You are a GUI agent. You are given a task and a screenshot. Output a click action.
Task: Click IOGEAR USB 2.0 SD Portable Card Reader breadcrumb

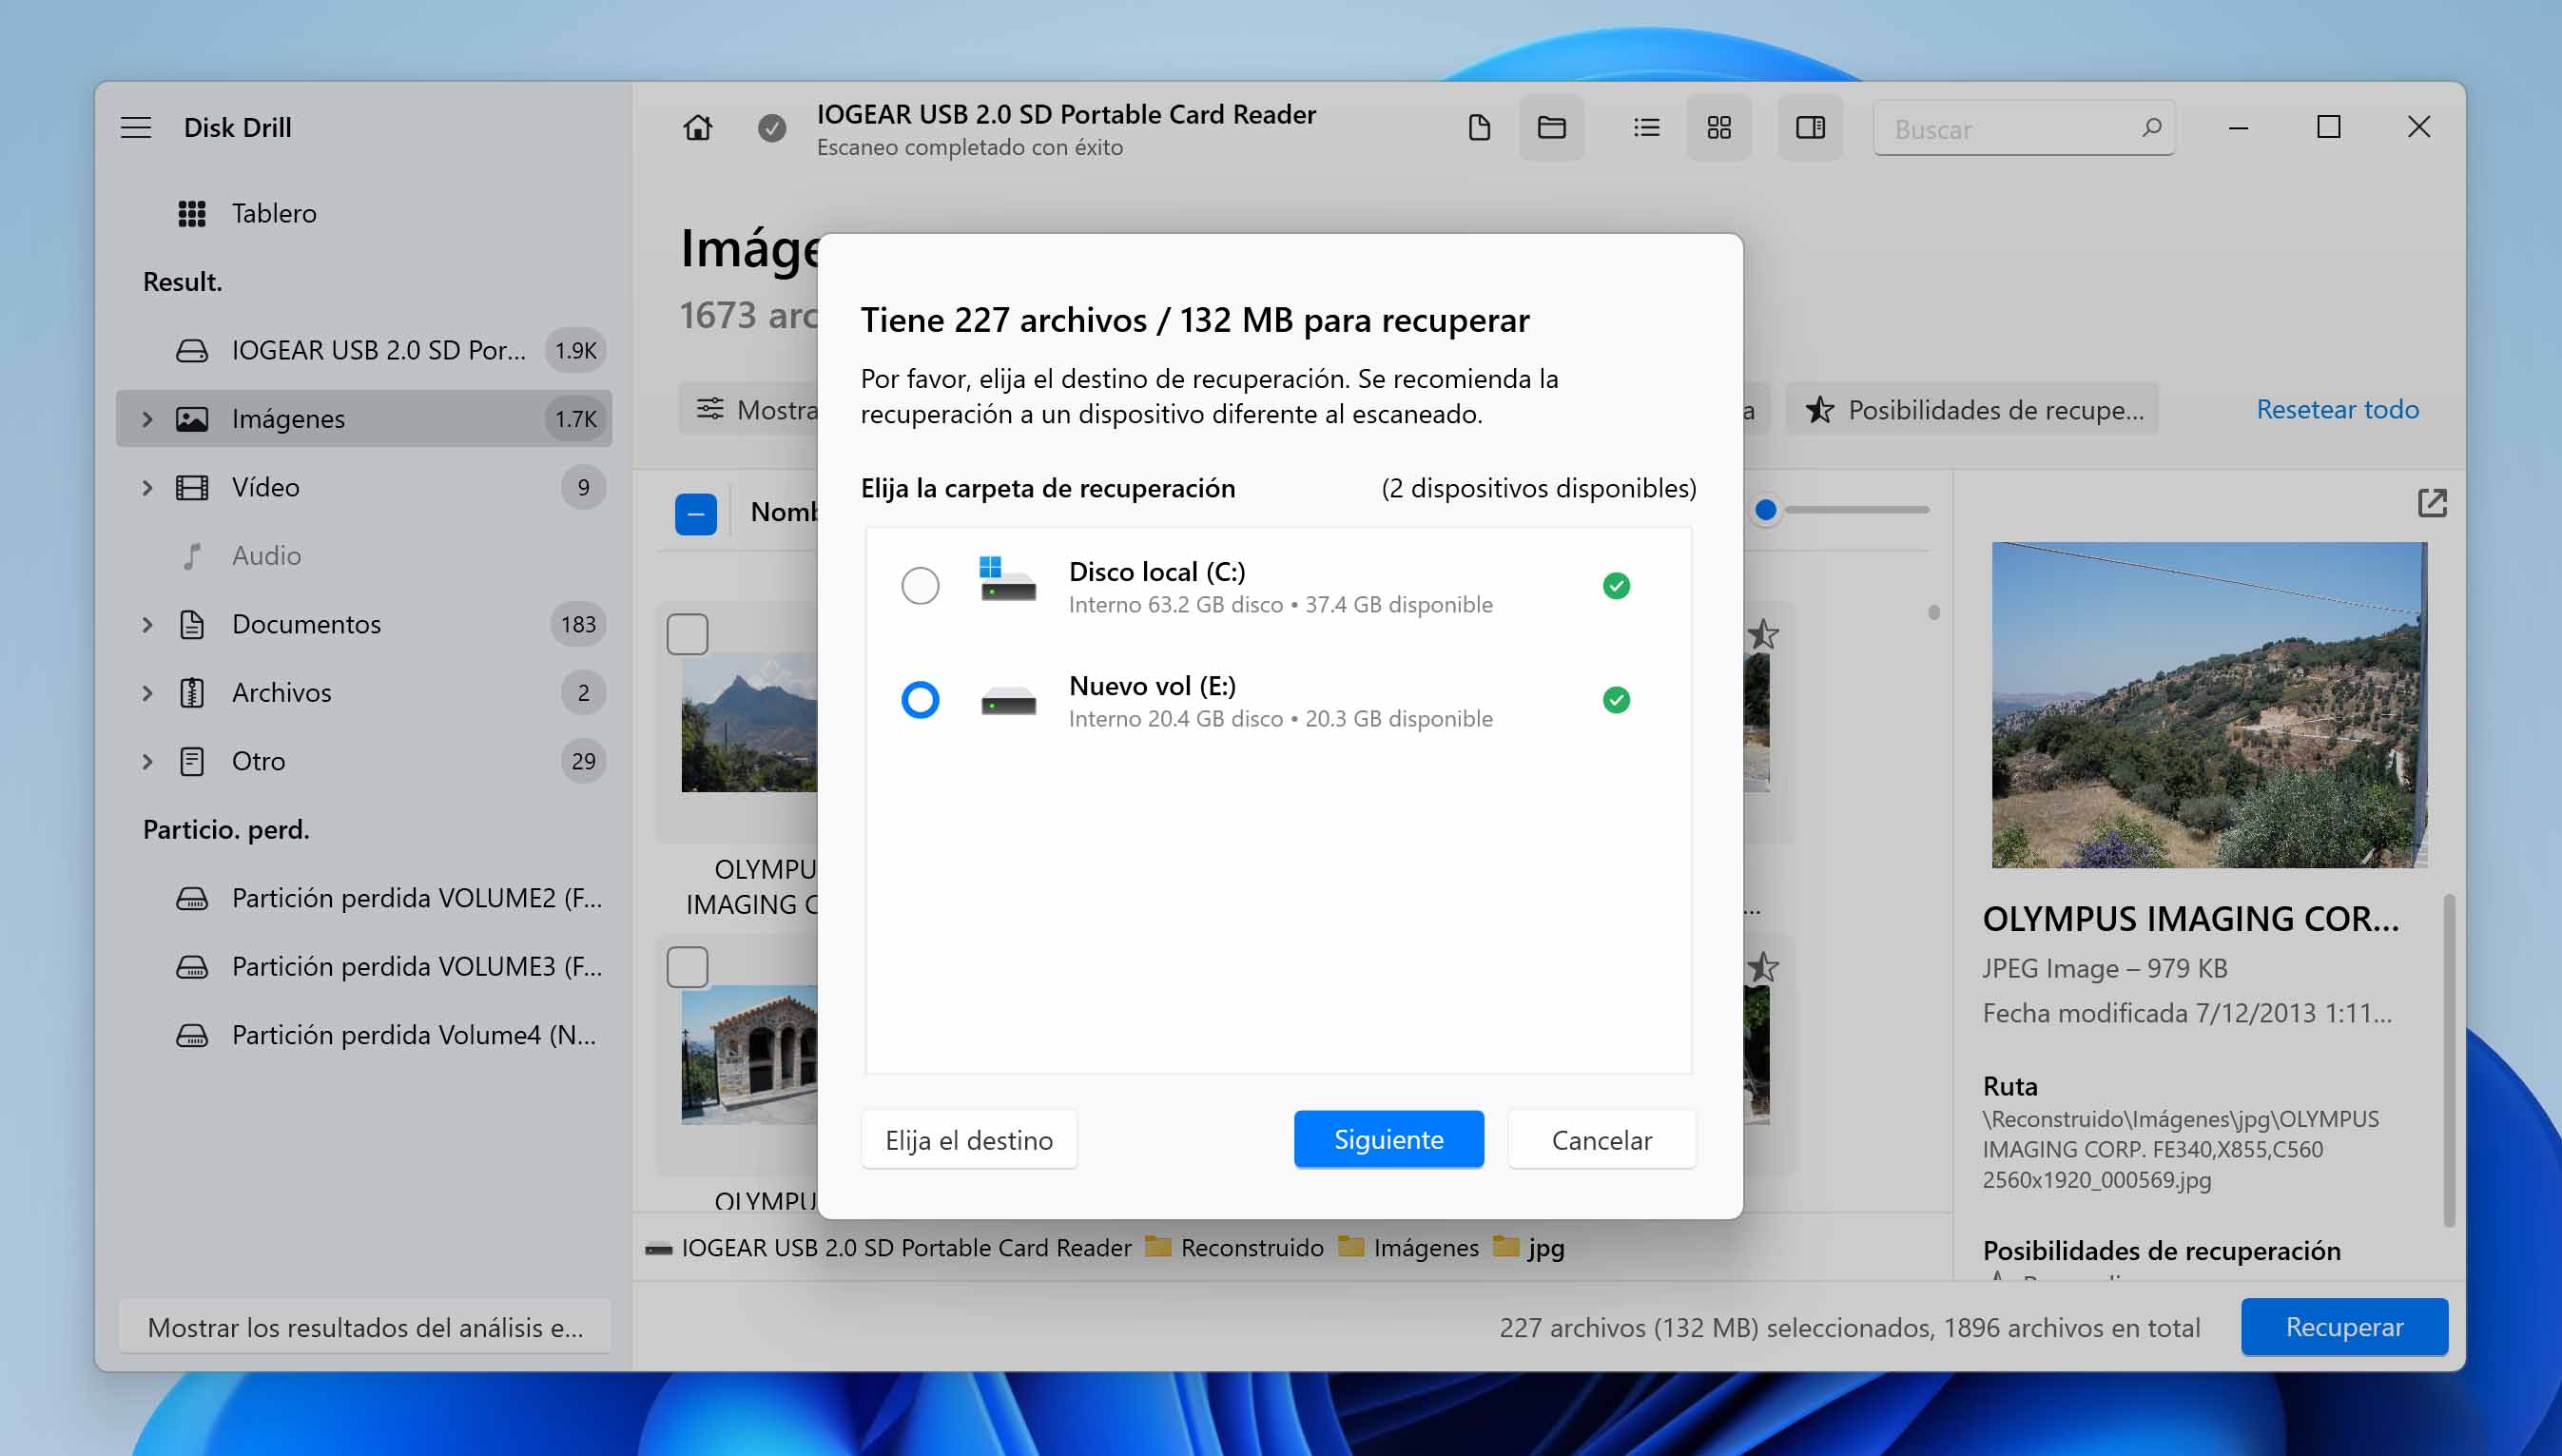[x=888, y=1247]
